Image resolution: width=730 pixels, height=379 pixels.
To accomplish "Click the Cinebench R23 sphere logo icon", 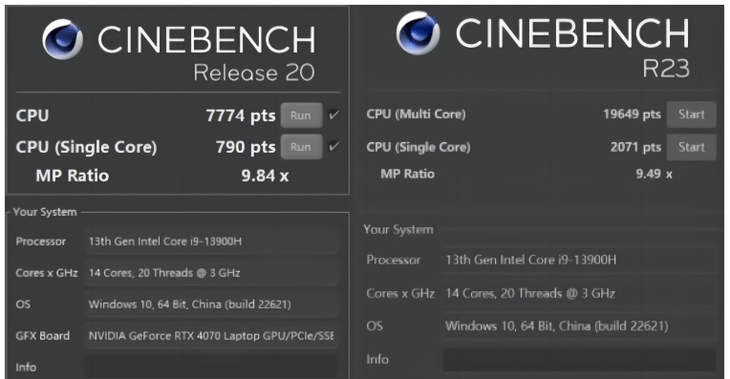I will [418, 33].
